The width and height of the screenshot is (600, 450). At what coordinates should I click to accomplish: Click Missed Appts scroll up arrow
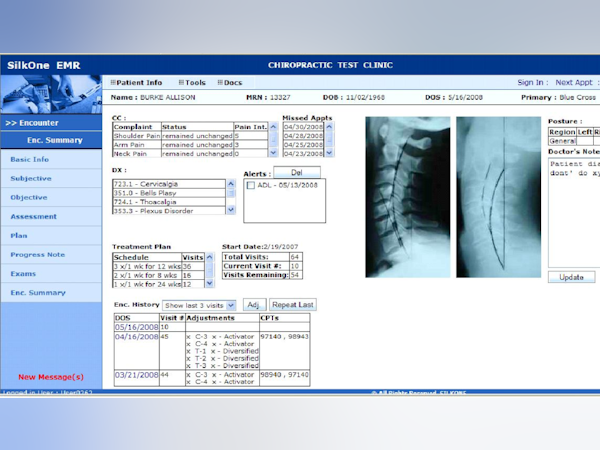[329, 126]
